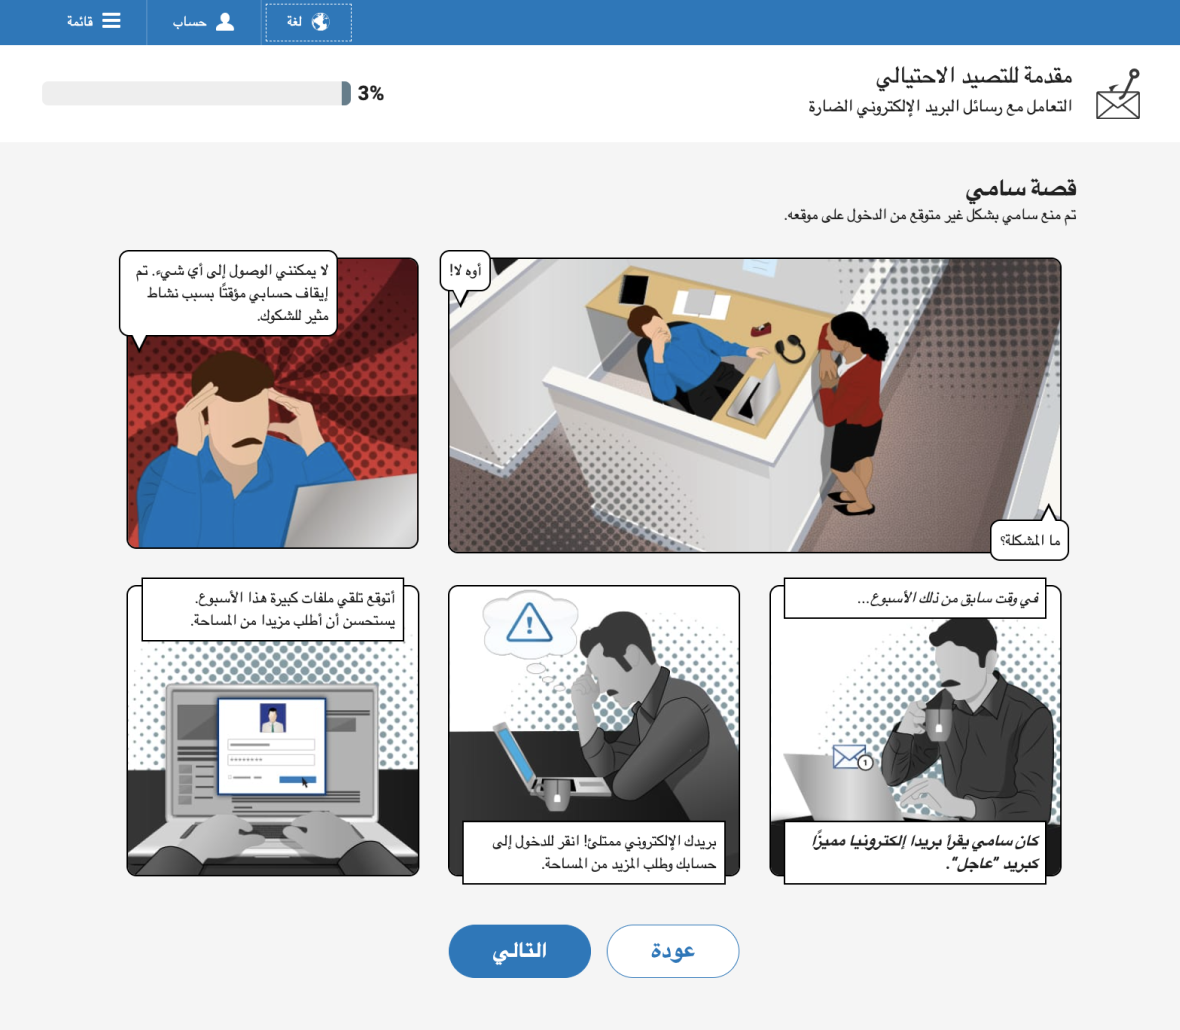Open the لغة language menu
1180x1030 pixels.
pos(309,23)
